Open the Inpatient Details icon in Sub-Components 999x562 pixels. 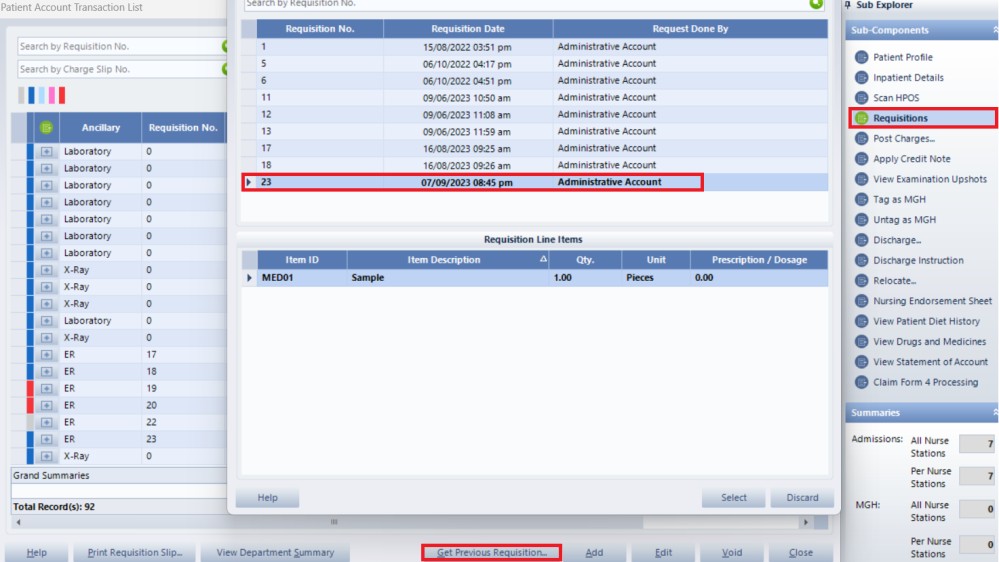861,77
